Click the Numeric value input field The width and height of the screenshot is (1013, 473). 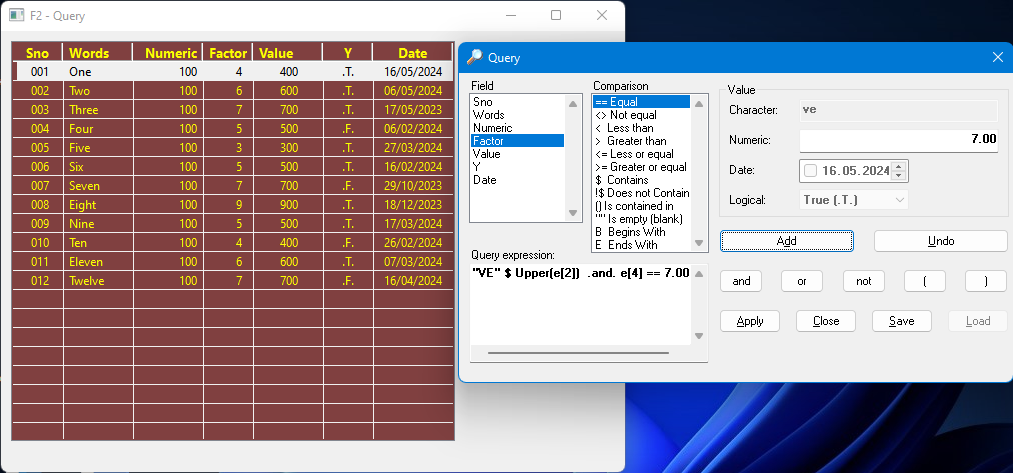898,139
